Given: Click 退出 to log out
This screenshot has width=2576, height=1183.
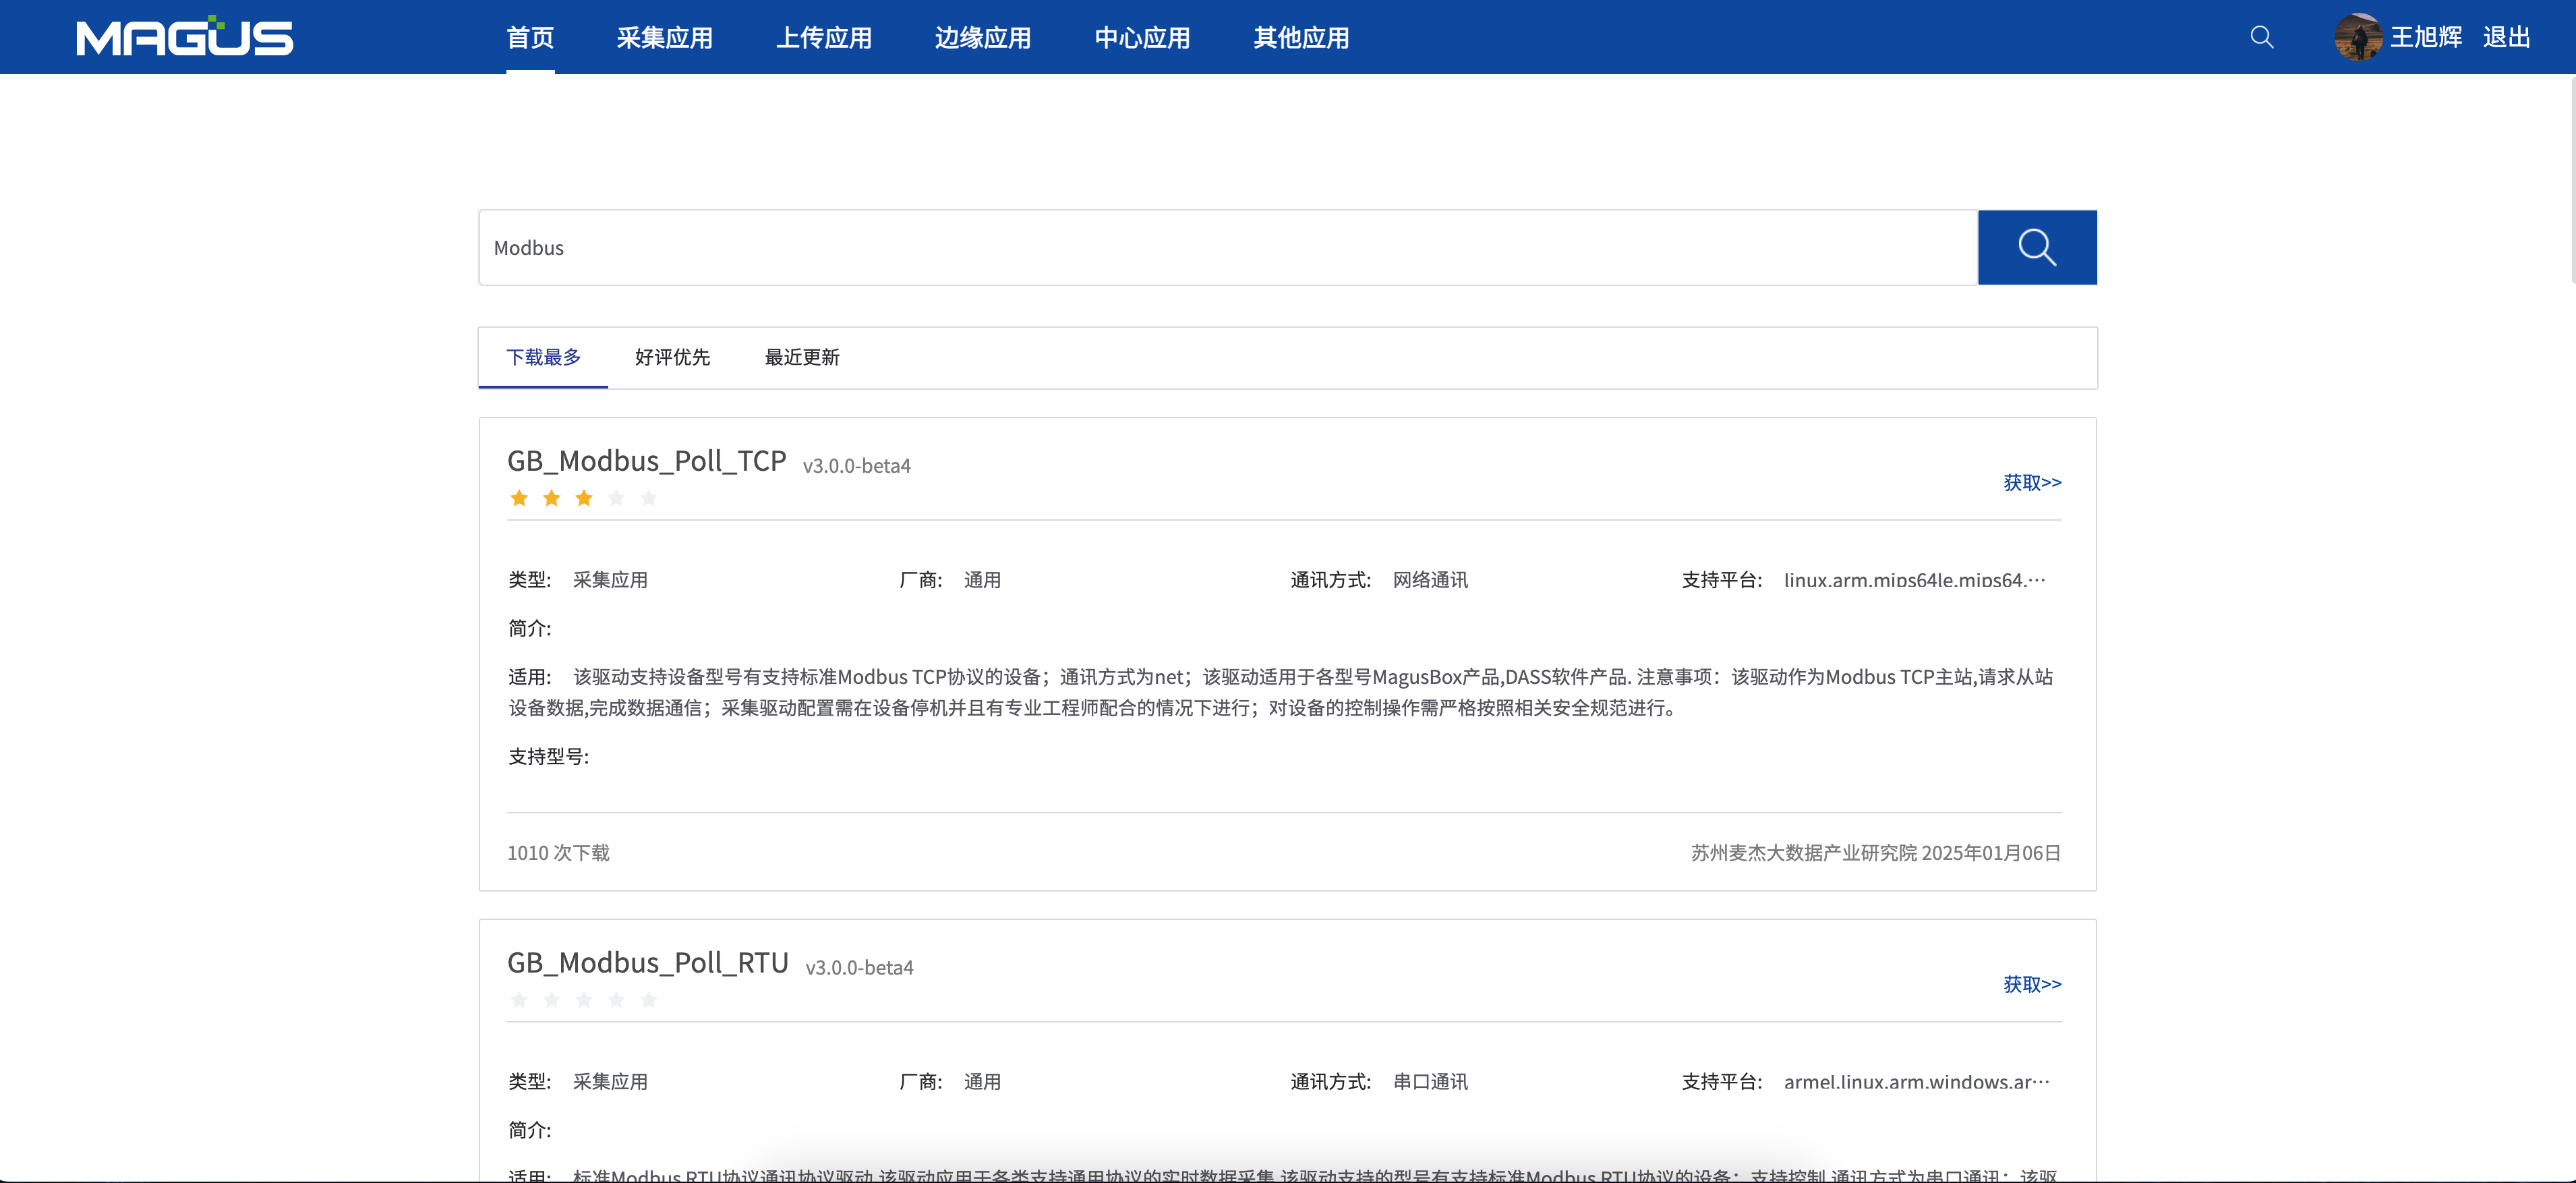Looking at the screenshot, I should (2506, 37).
